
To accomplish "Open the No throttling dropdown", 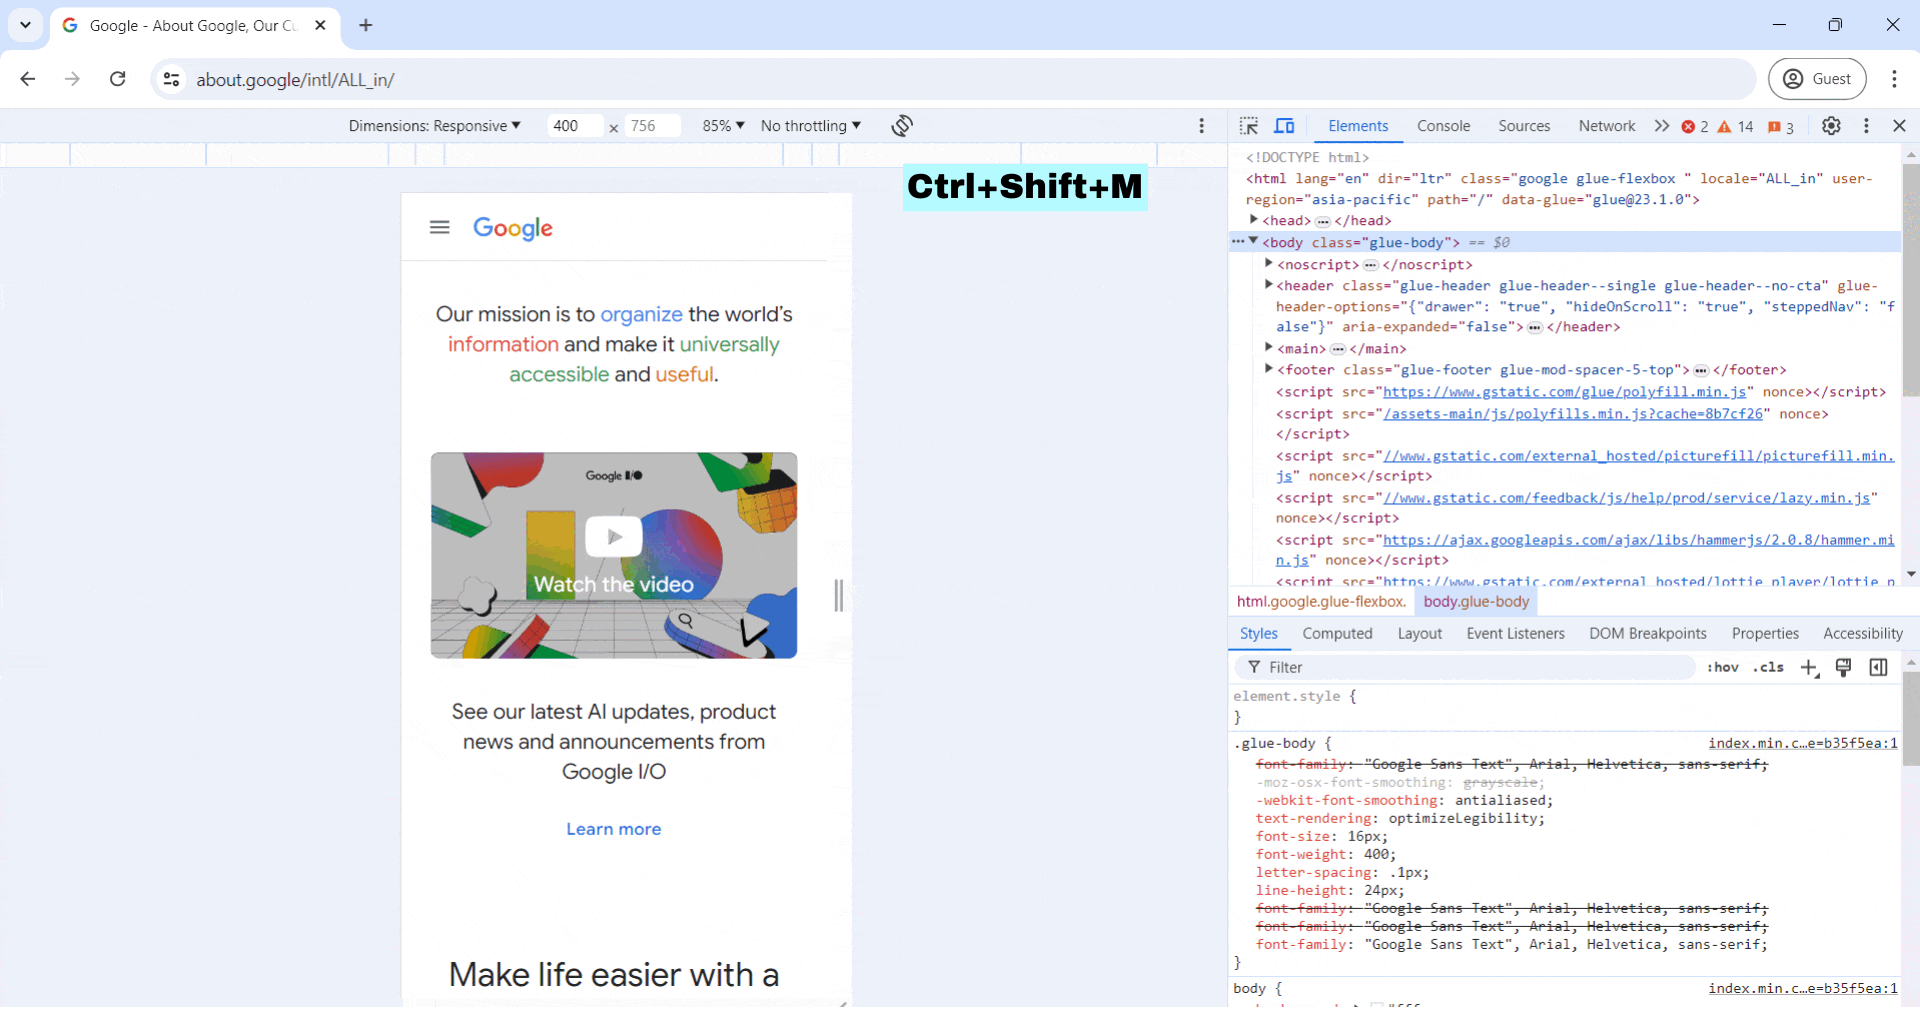I will (810, 126).
